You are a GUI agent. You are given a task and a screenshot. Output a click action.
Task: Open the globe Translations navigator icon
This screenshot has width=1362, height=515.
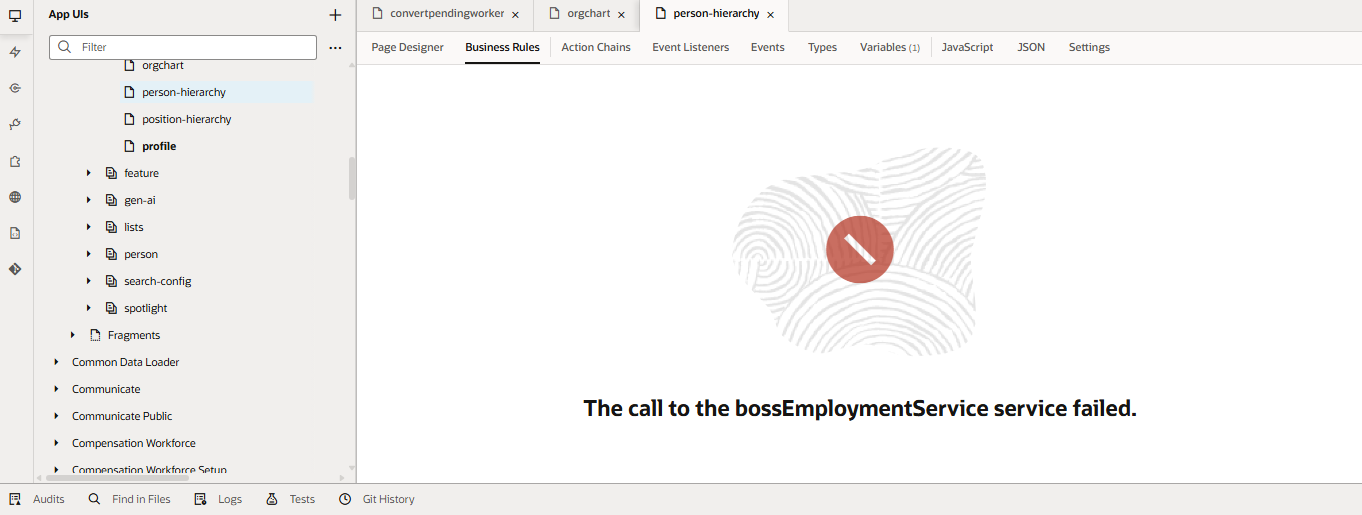click(x=15, y=197)
